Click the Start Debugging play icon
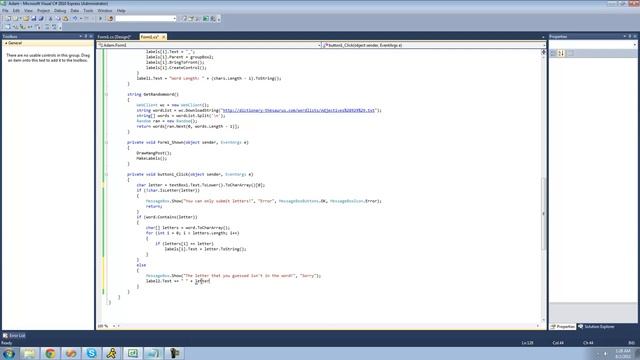This screenshot has height=360, width=640. (x=100, y=19)
